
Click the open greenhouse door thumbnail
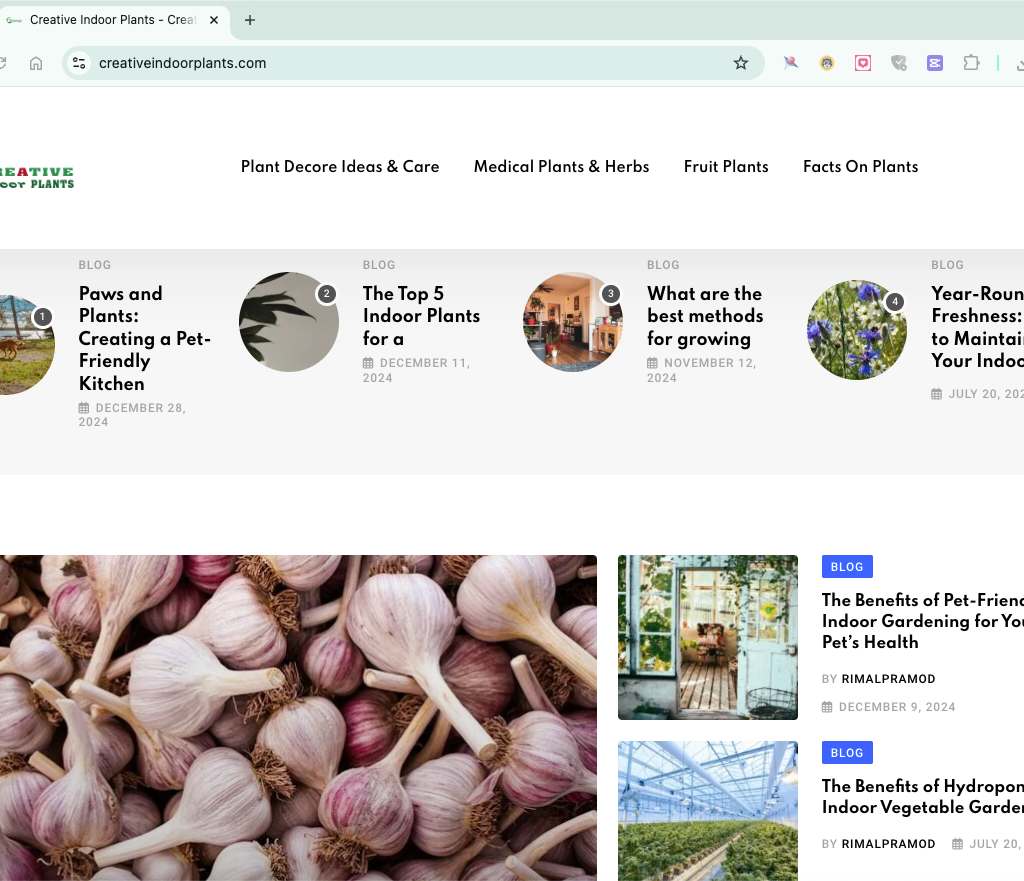coord(707,637)
